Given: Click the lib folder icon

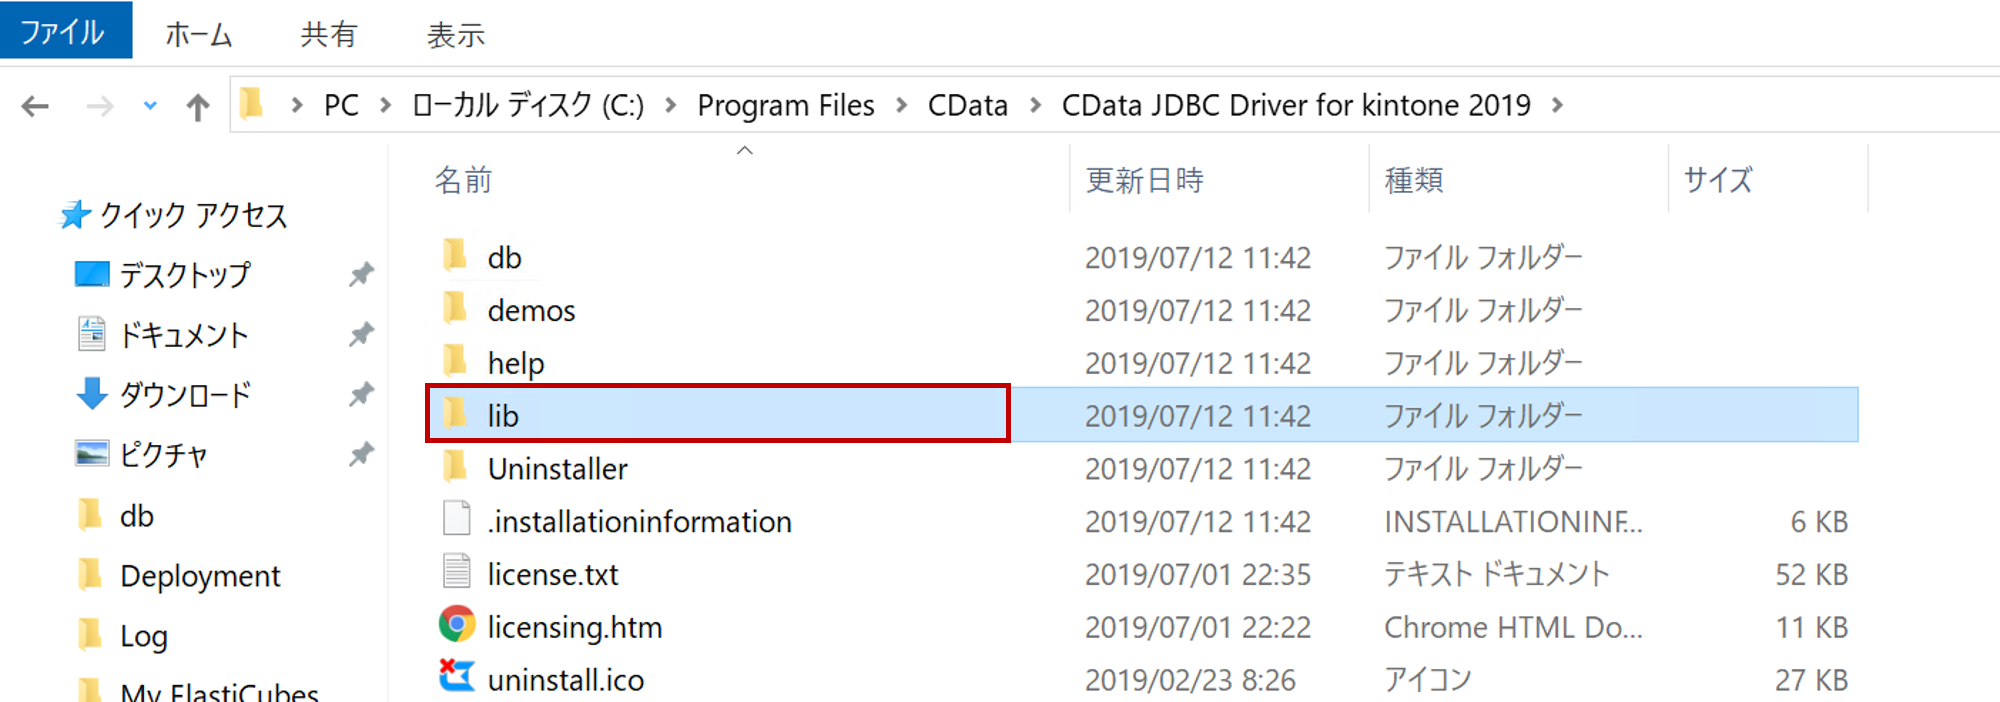Looking at the screenshot, I should pos(455,413).
